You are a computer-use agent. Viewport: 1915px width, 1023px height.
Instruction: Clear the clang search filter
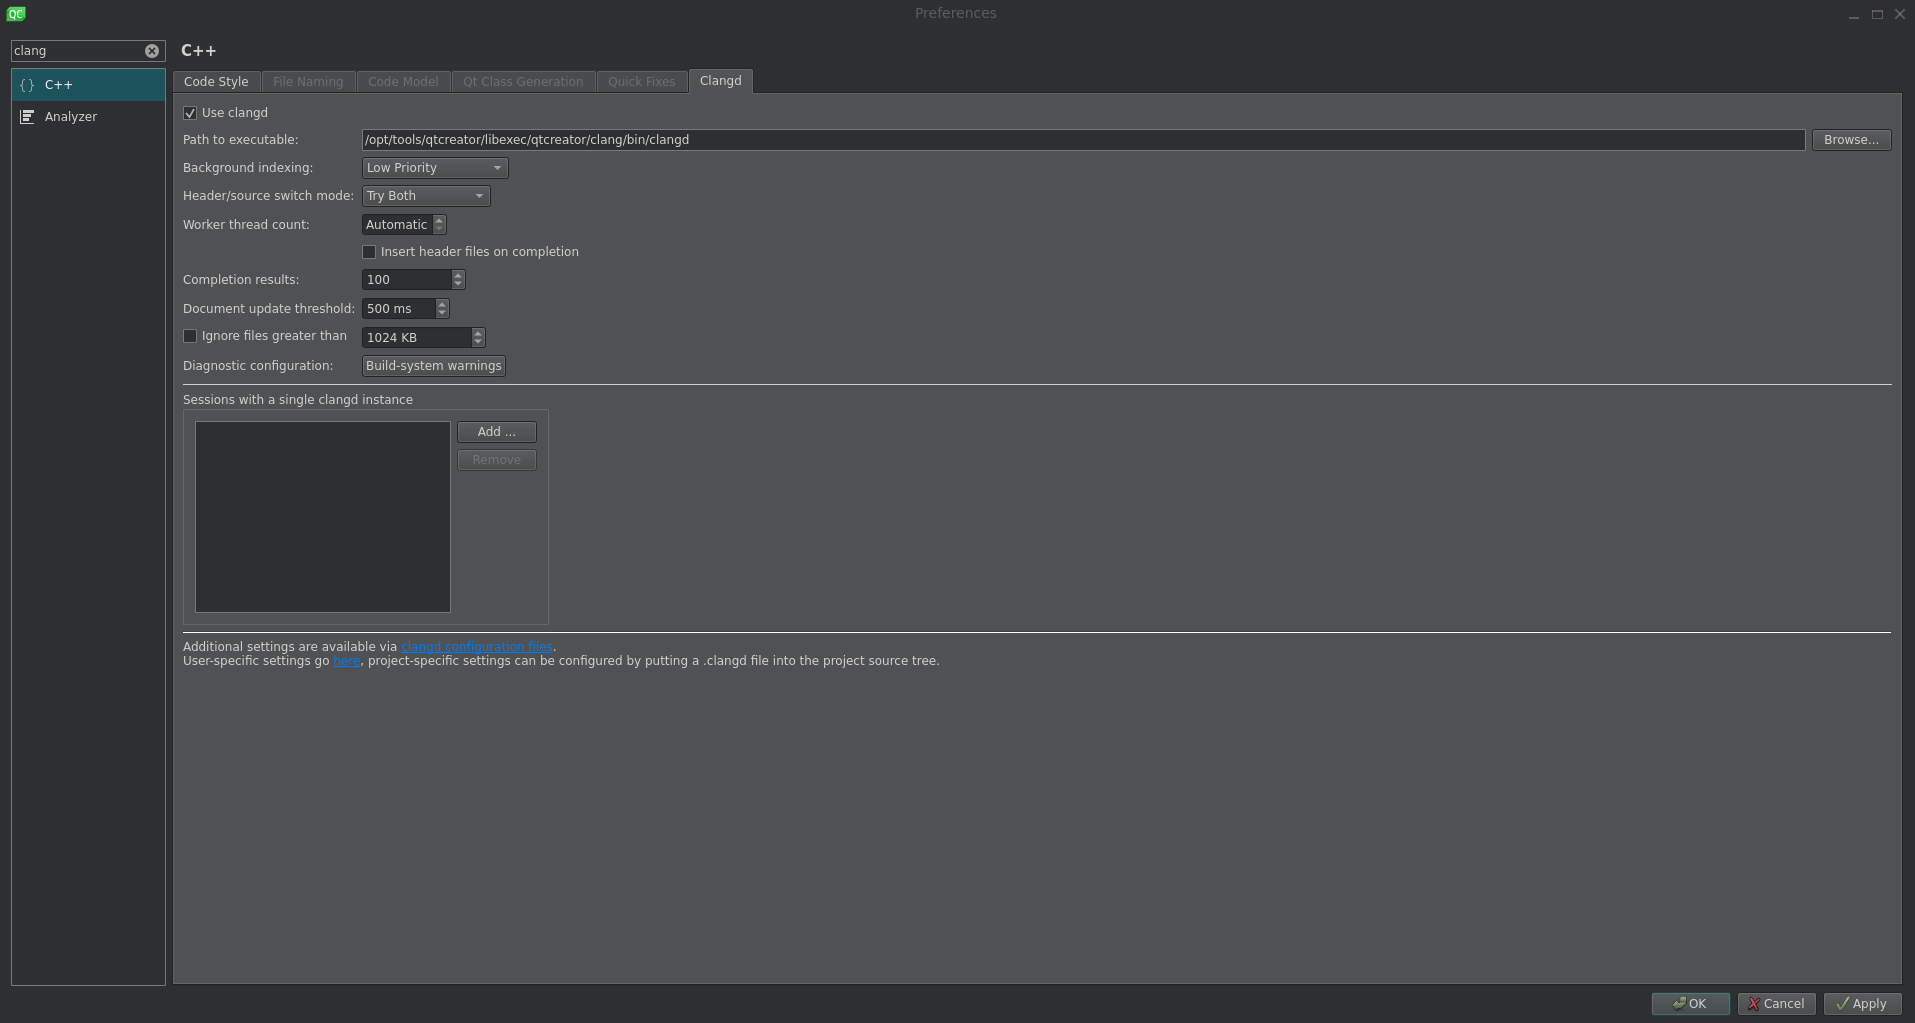tap(152, 51)
